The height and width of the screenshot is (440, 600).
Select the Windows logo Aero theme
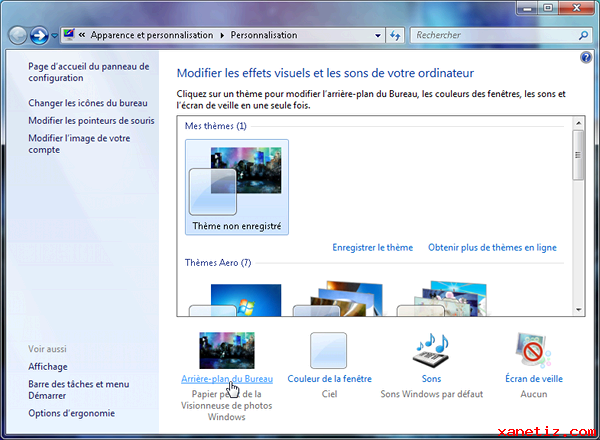[x=235, y=300]
